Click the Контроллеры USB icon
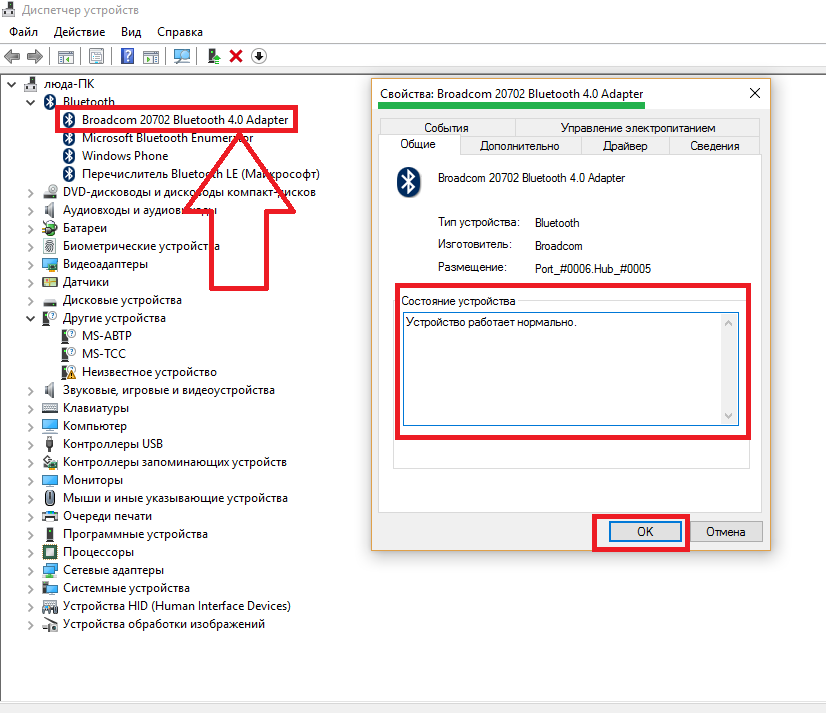Screen dimensions: 826x713 pyautogui.click(x=50, y=444)
